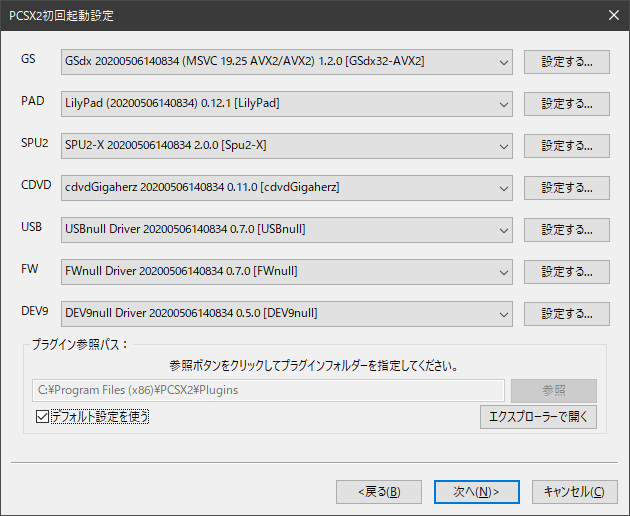Click the DEV9 label text

click(35, 311)
